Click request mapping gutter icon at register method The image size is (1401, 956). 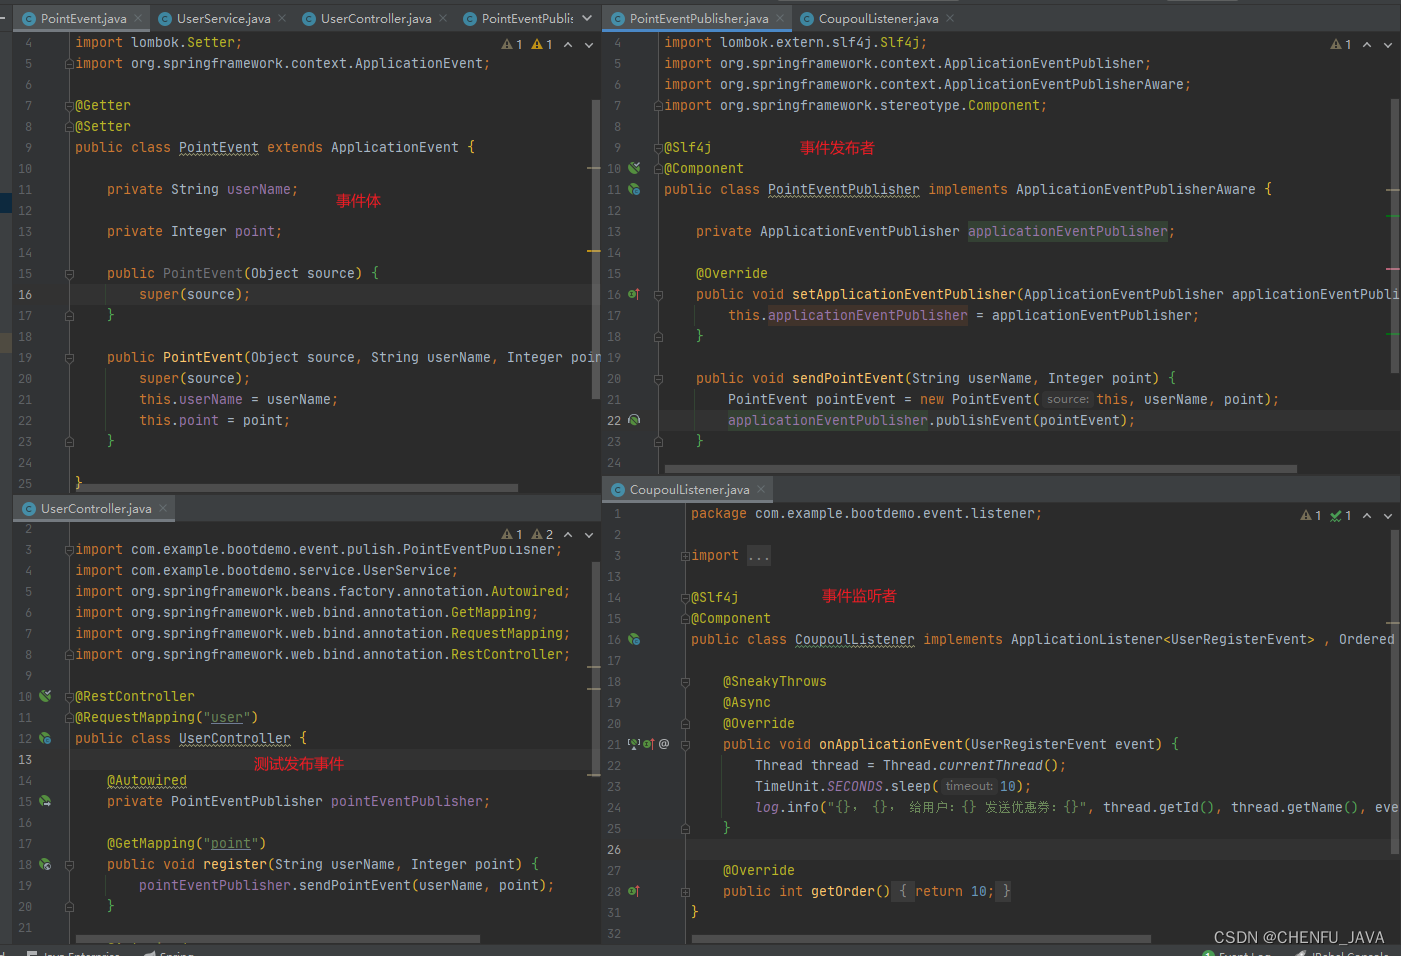(45, 864)
